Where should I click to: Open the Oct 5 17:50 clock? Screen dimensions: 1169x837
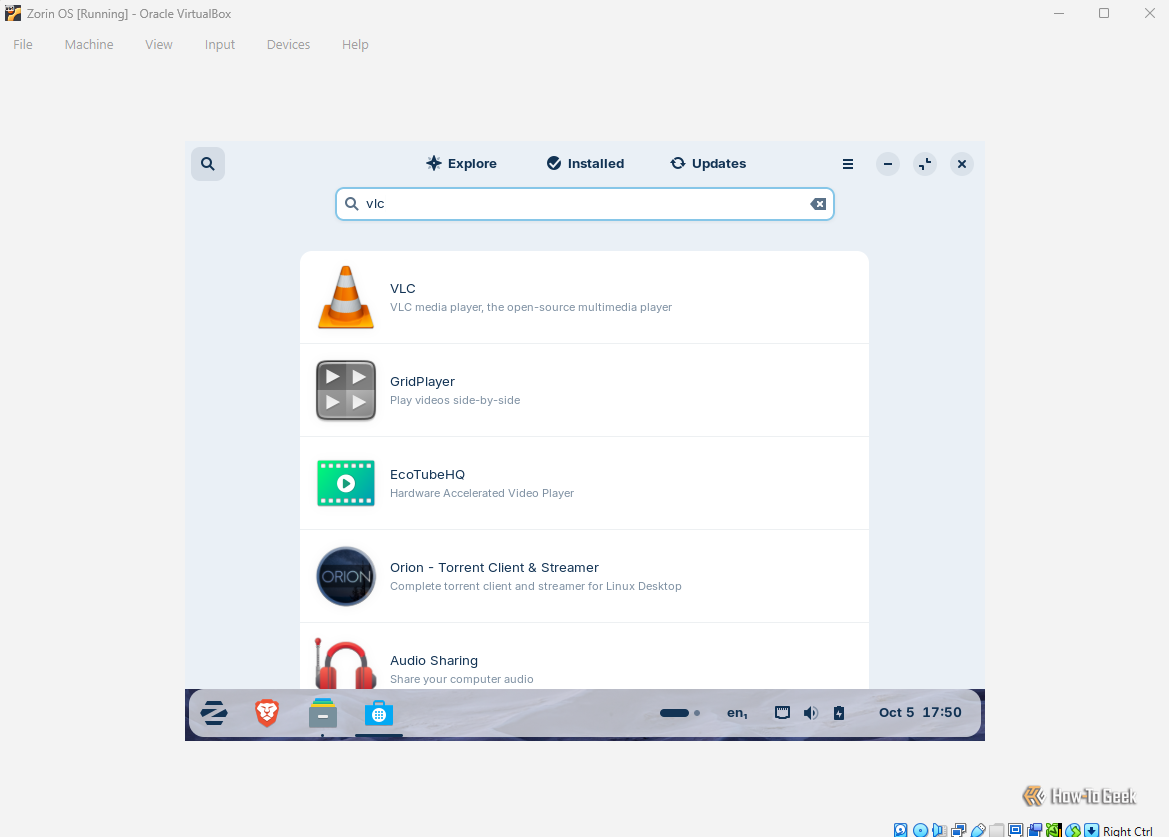(920, 713)
